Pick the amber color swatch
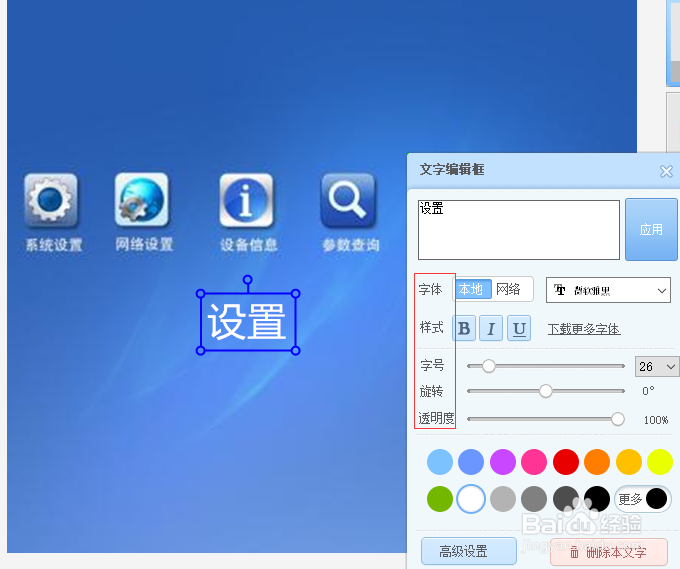The width and height of the screenshot is (680, 569). pyautogui.click(x=629, y=462)
